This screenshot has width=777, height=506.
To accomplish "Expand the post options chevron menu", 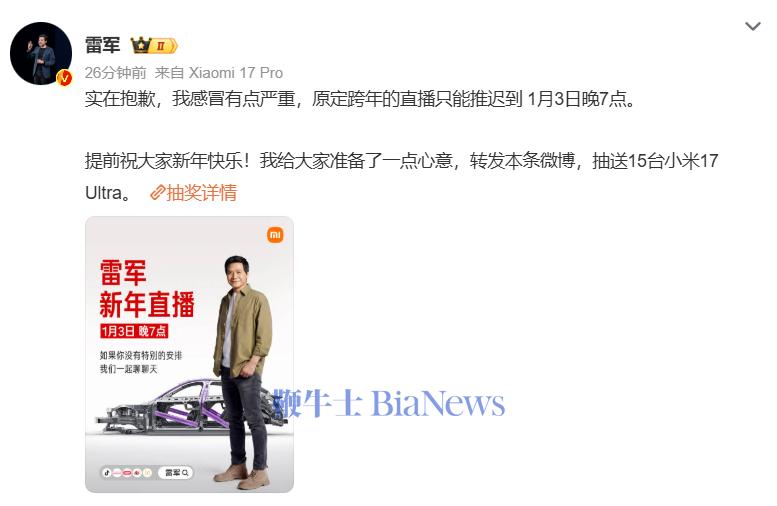I will tap(753, 26).
